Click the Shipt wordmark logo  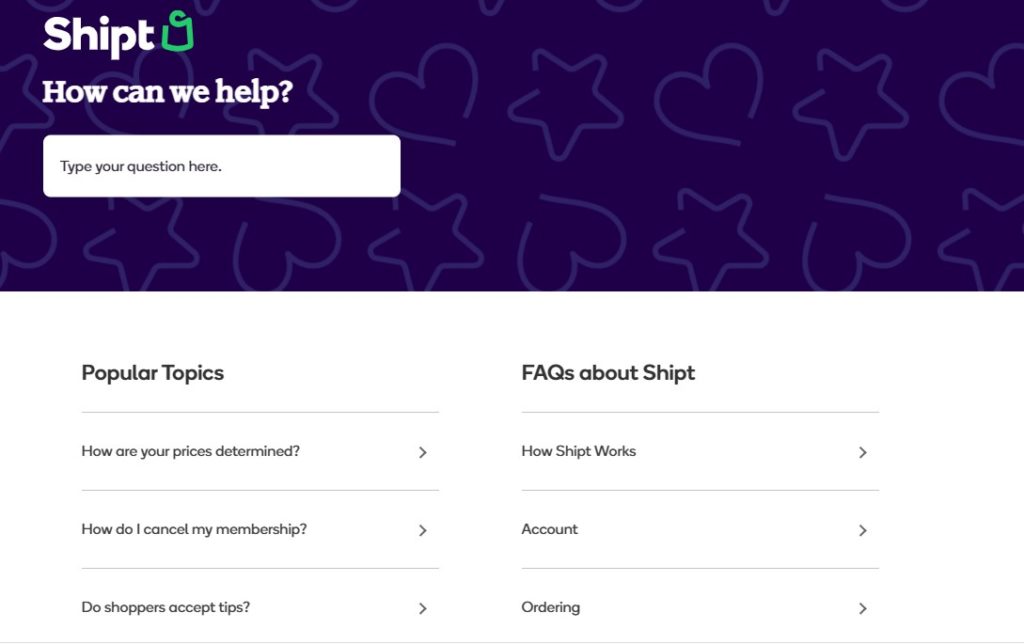pos(98,36)
